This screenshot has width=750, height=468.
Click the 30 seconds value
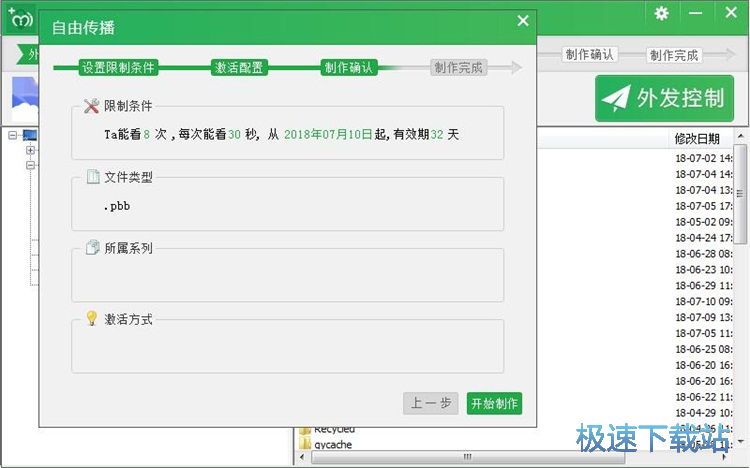pos(234,134)
